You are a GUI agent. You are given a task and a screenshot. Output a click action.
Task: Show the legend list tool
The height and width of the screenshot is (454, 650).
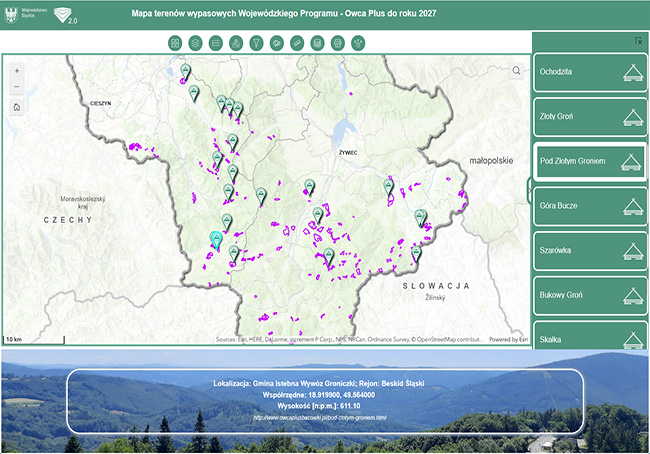click(x=216, y=43)
